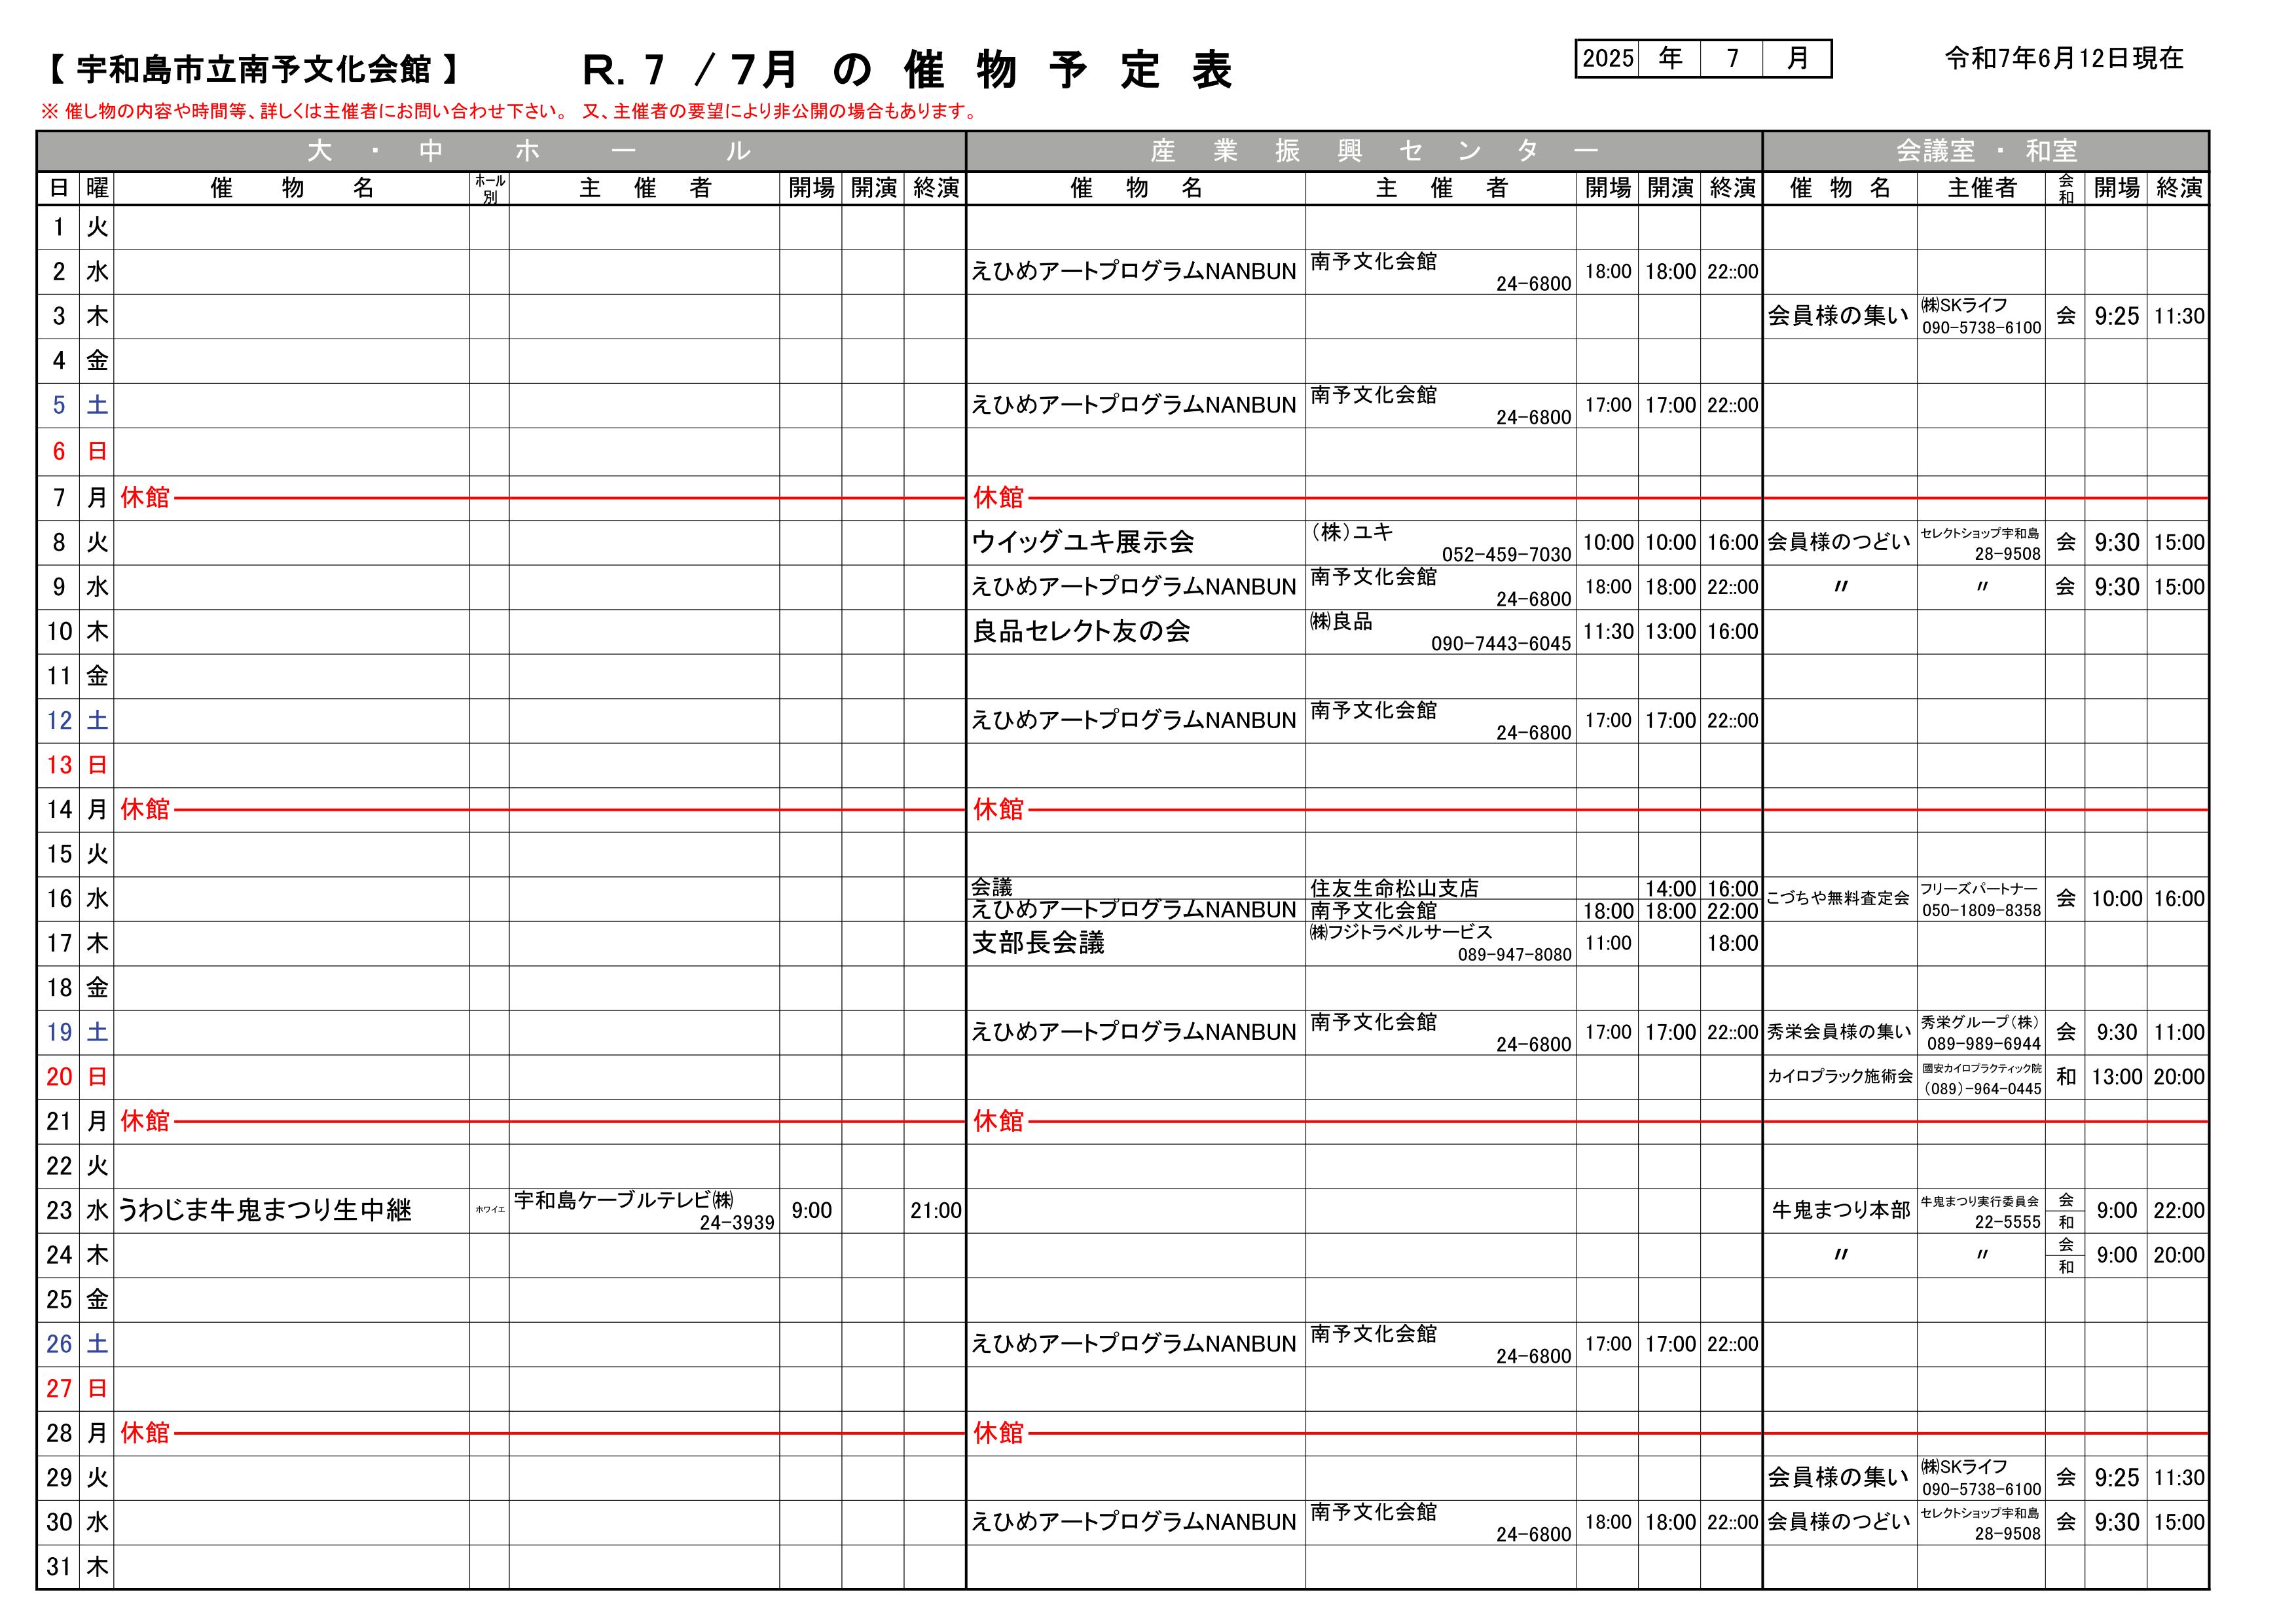The width and height of the screenshot is (2296, 1624).
Task: Click the 休館 label on day 7 in hall column
Action: tap(146, 498)
